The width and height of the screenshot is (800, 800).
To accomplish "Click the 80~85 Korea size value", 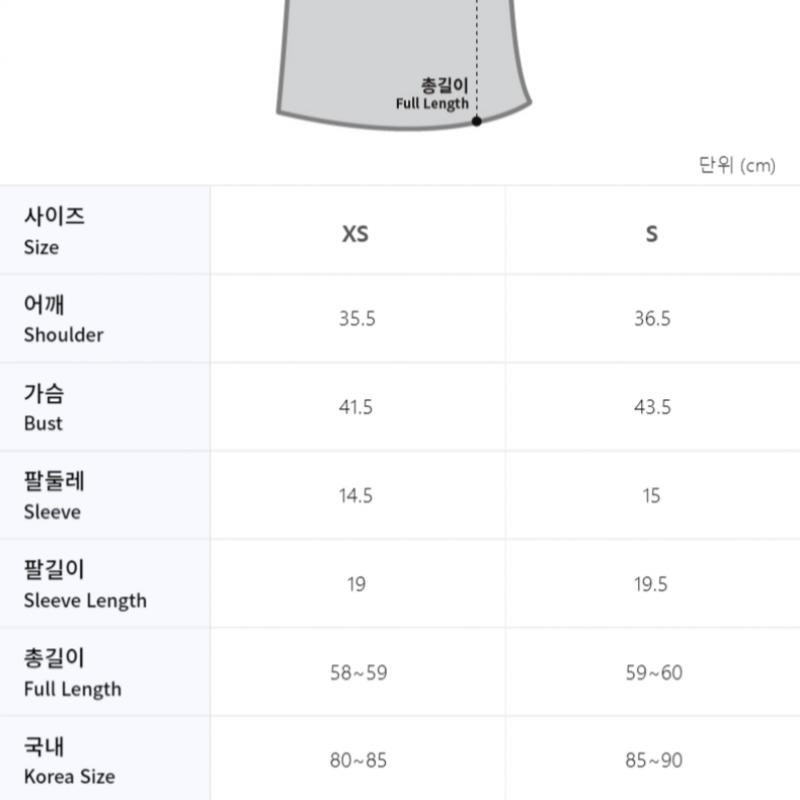I will click(358, 761).
